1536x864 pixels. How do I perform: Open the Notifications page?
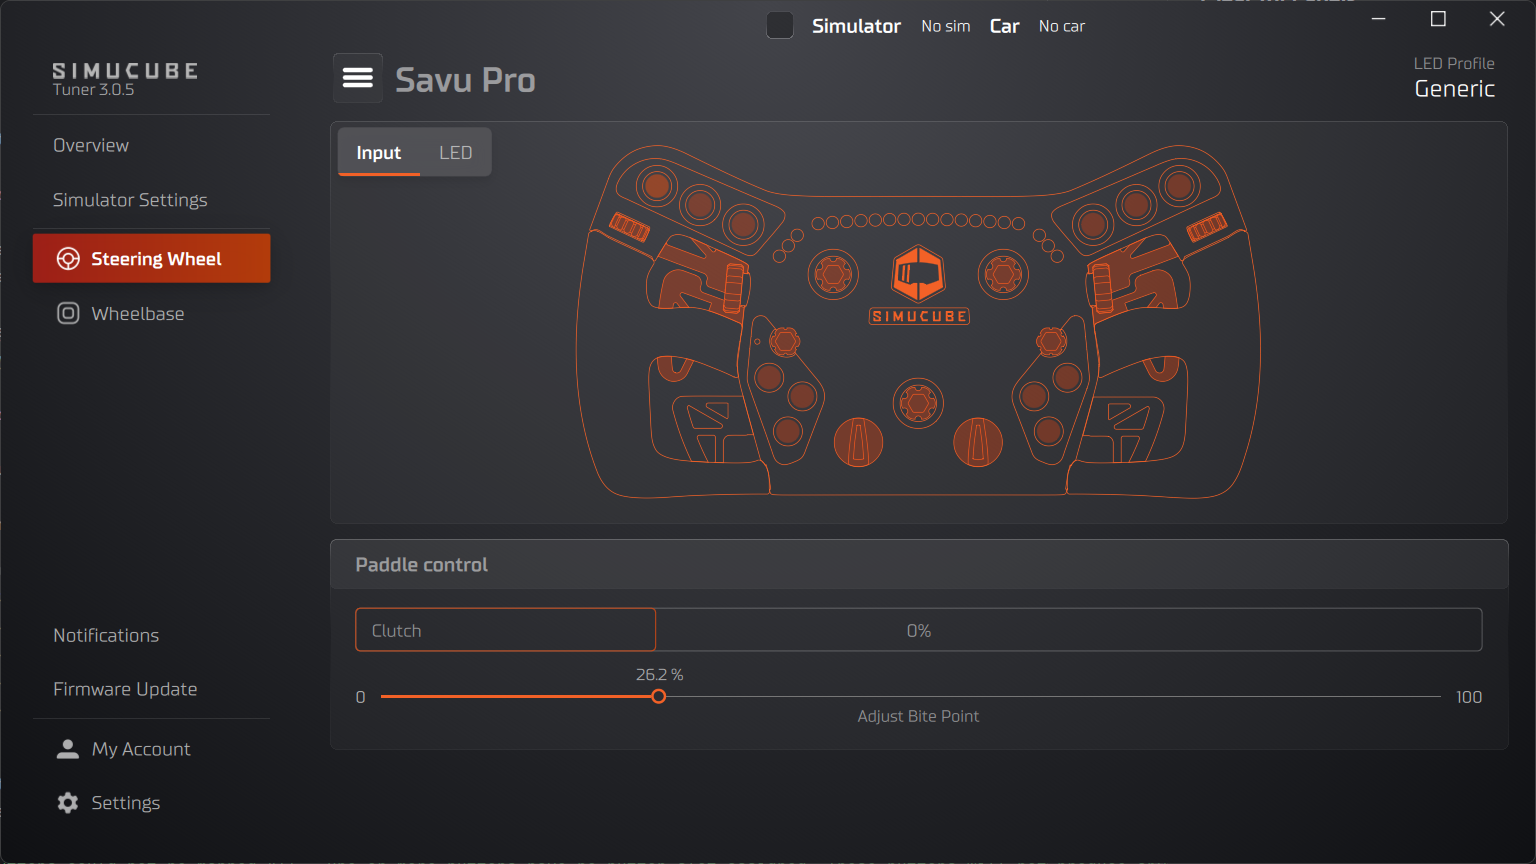pos(105,635)
